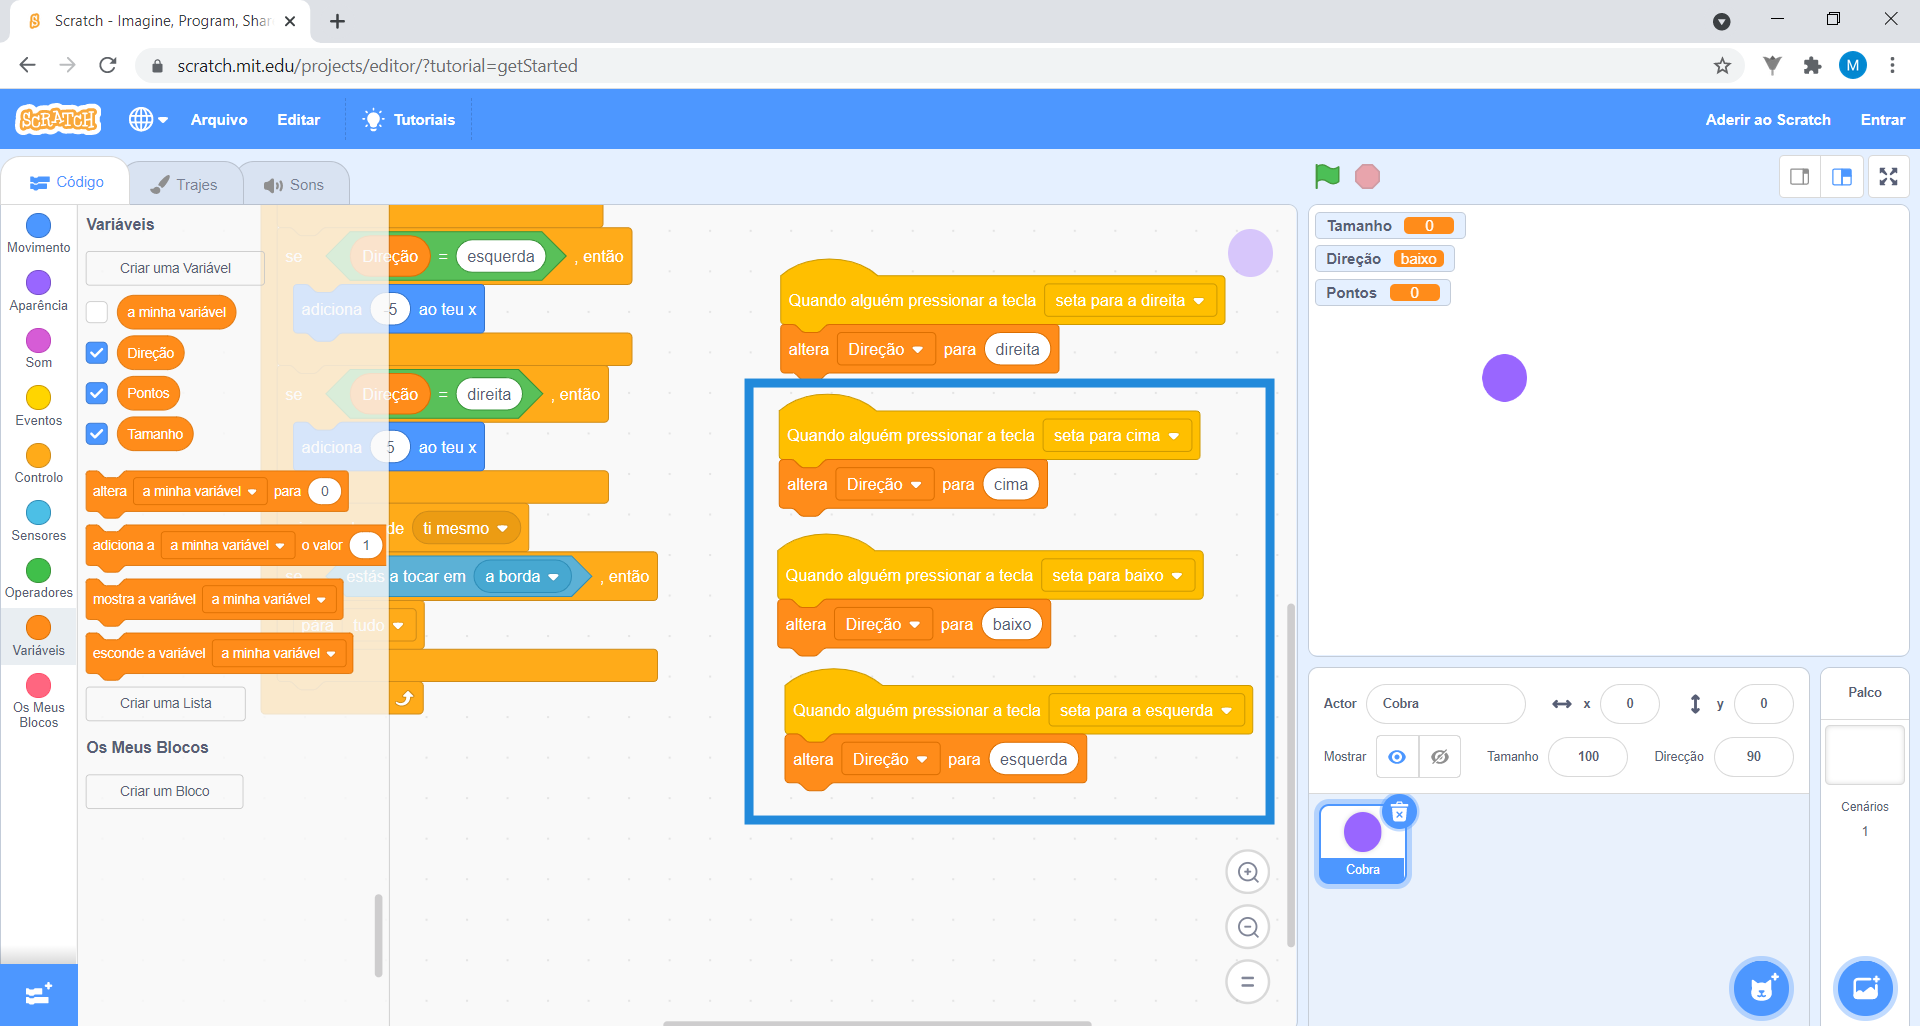Select Operadores block category
The height and width of the screenshot is (1026, 1920).
pos(39,579)
